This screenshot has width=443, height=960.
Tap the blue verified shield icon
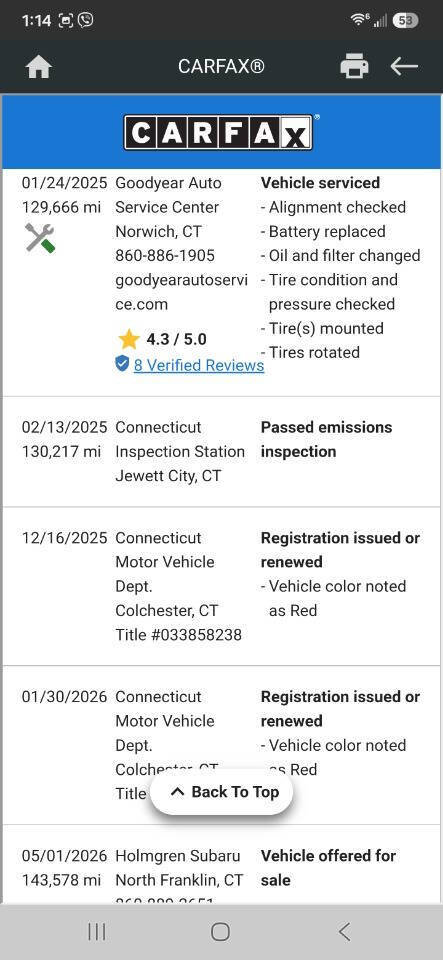click(122, 364)
